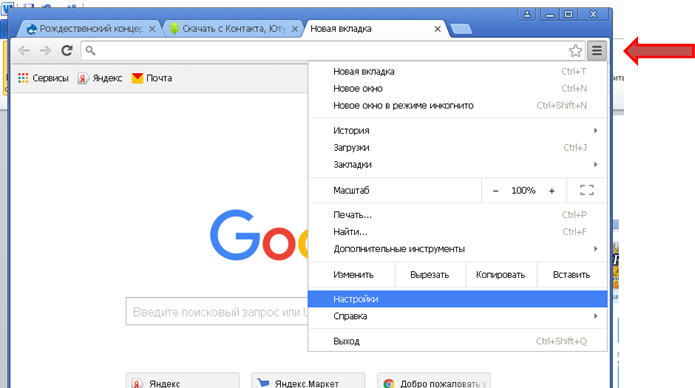This screenshot has height=388, width=695.
Task: Select the Новая вкладка tab
Action: 375,29
